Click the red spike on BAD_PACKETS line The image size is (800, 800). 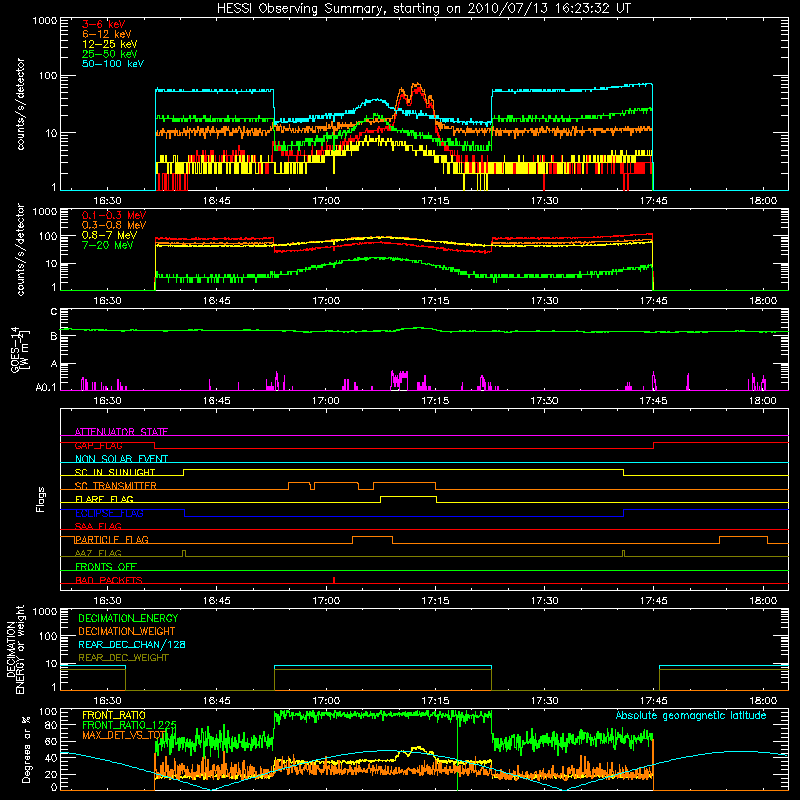tap(334, 580)
